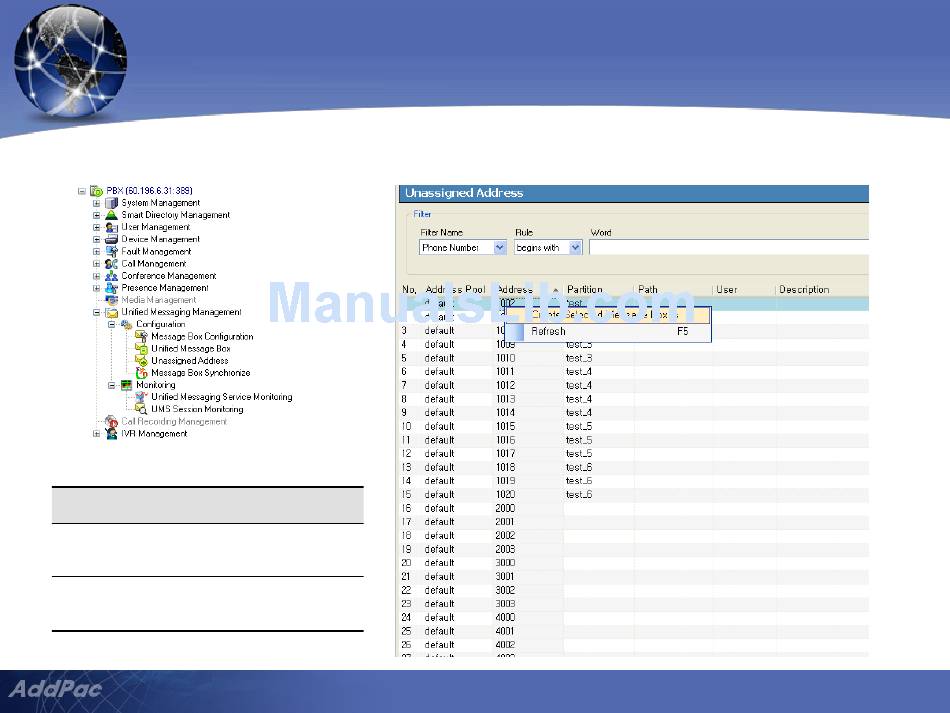Click the Unified Message Box icon
The width and height of the screenshot is (950, 713).
[142, 349]
